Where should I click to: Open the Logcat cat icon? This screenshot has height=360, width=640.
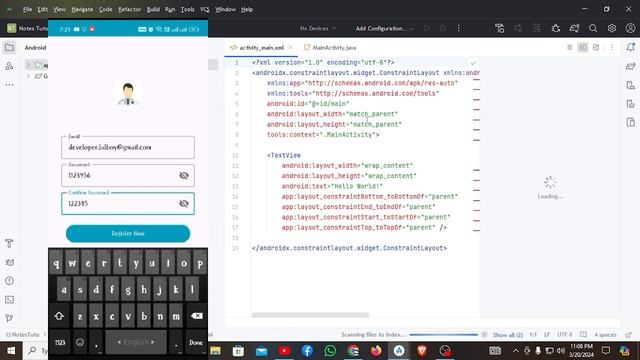(9, 262)
